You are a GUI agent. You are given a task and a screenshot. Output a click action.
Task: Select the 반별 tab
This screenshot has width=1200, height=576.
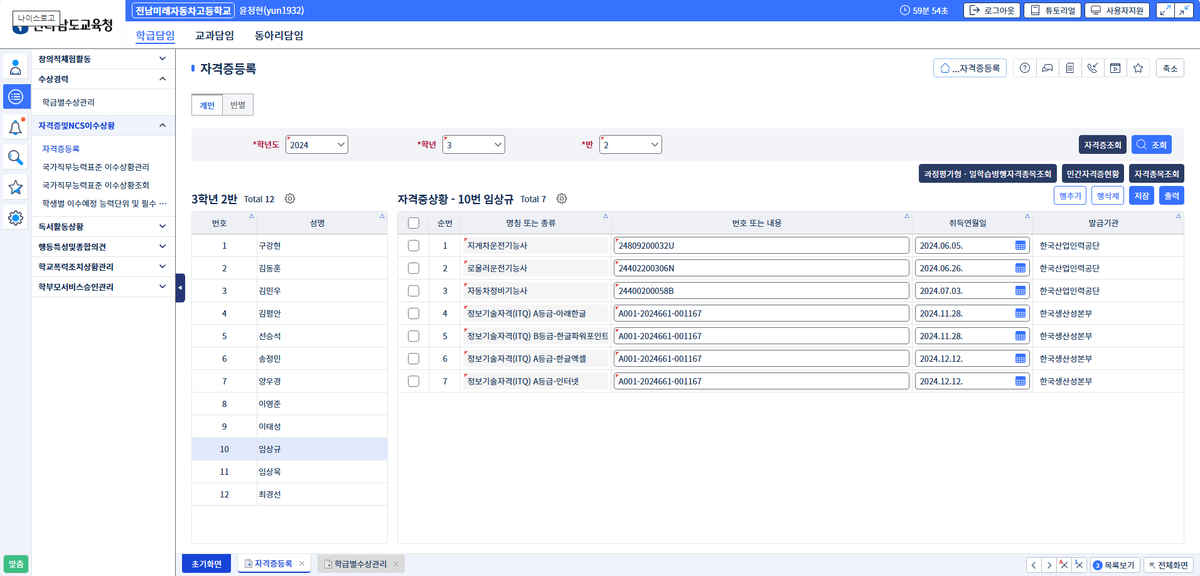238,105
